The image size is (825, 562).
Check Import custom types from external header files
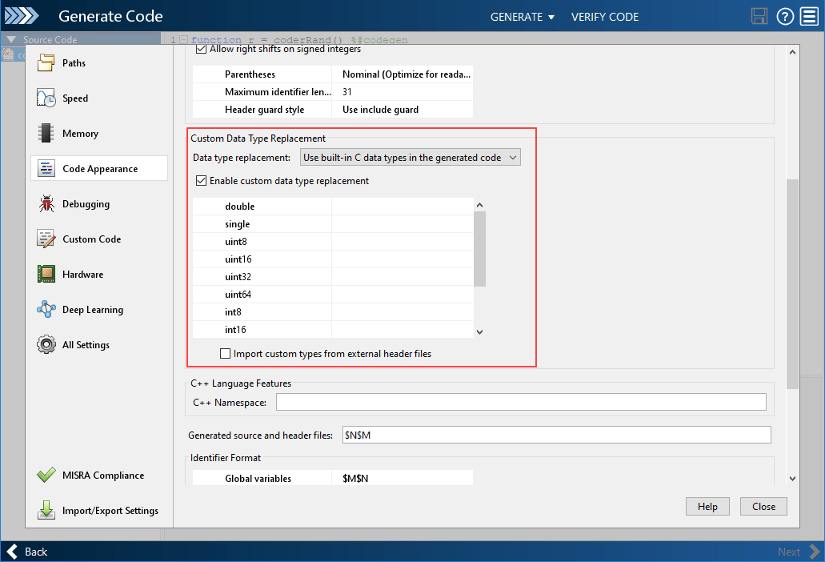click(225, 354)
